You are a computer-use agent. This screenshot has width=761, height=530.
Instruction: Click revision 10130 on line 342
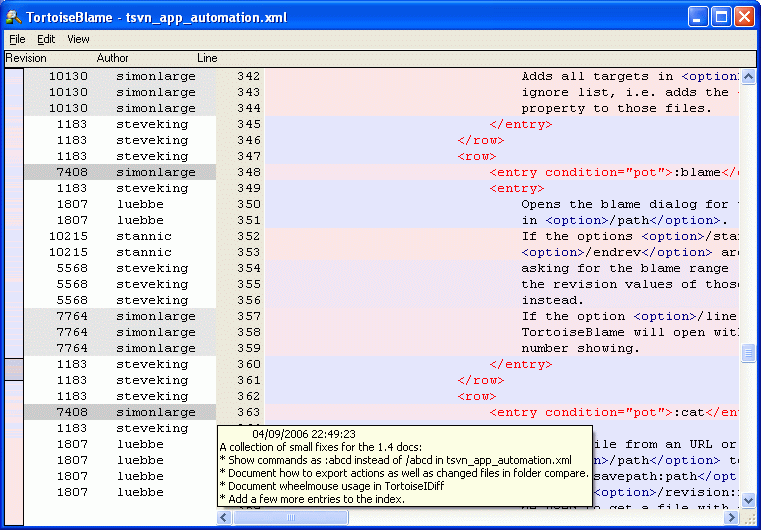click(x=68, y=76)
